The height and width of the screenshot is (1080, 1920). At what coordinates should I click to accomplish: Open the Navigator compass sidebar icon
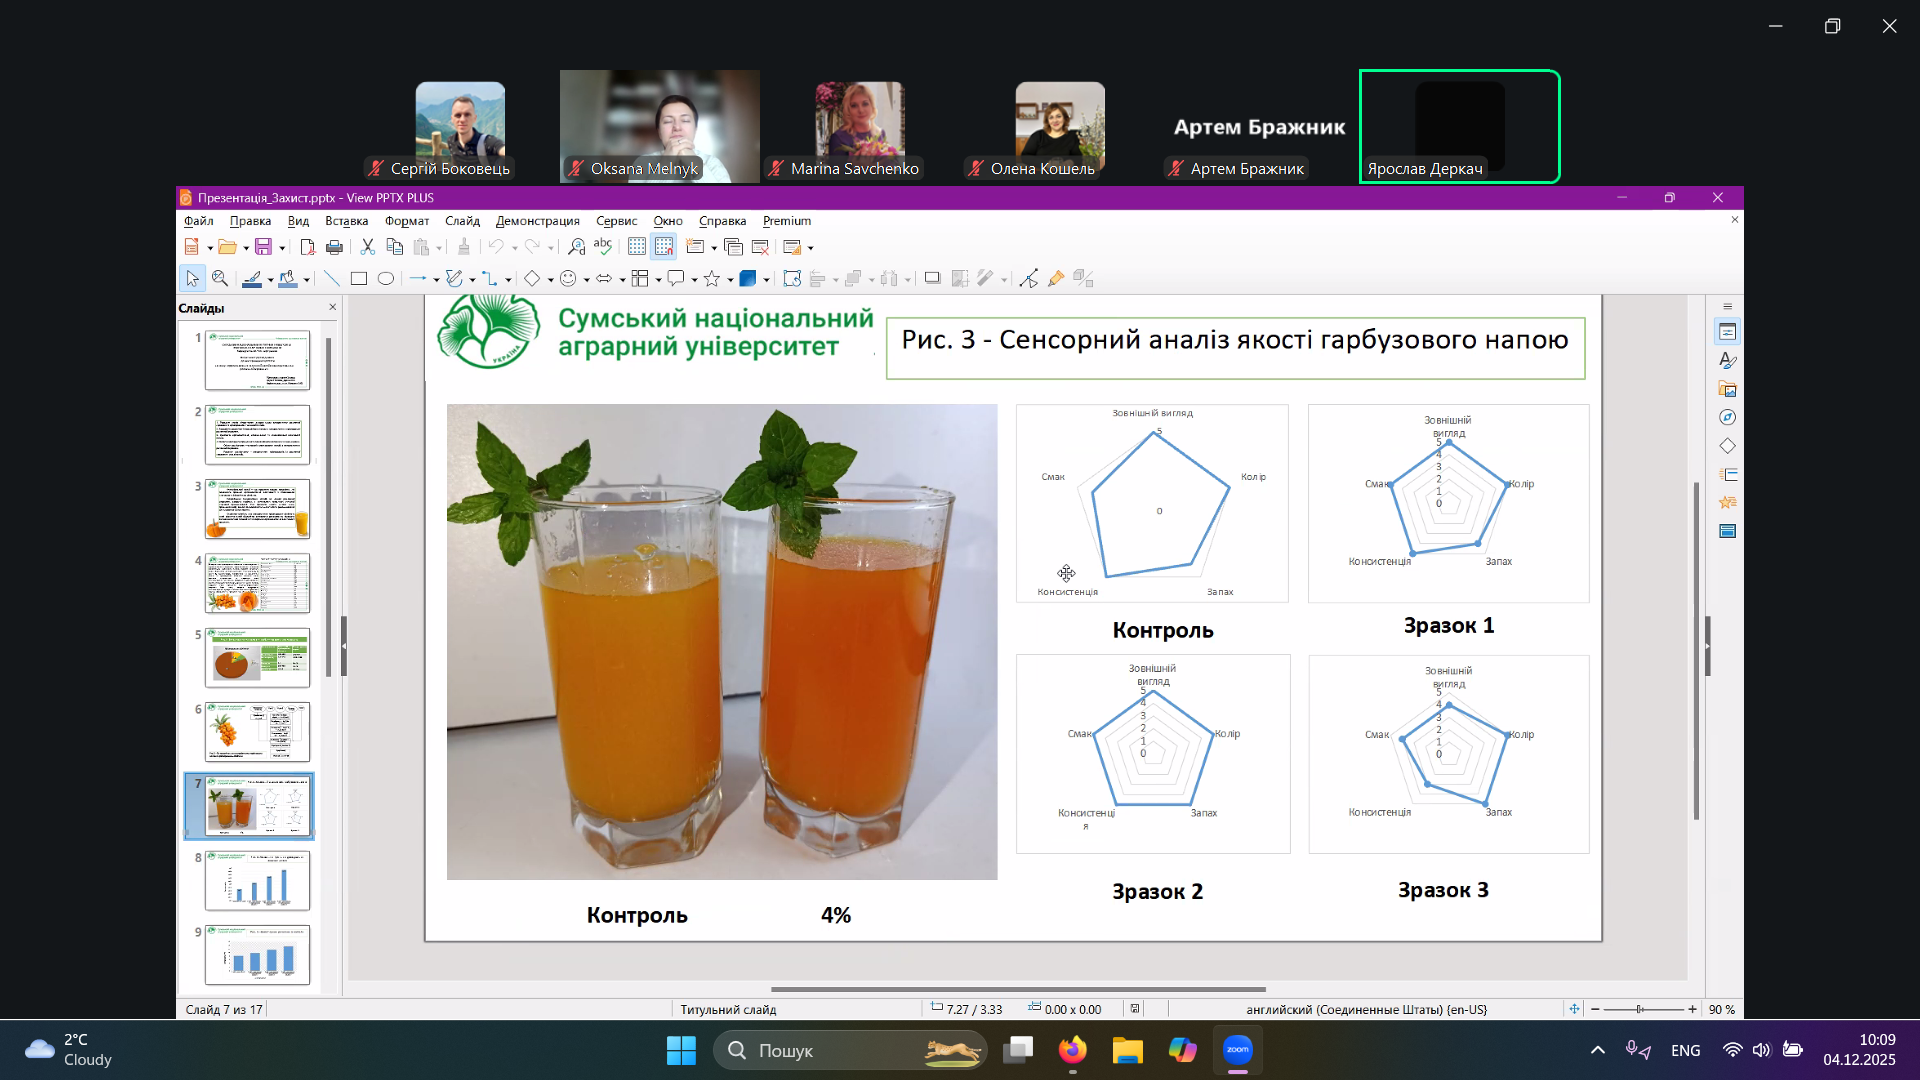pyautogui.click(x=1727, y=418)
